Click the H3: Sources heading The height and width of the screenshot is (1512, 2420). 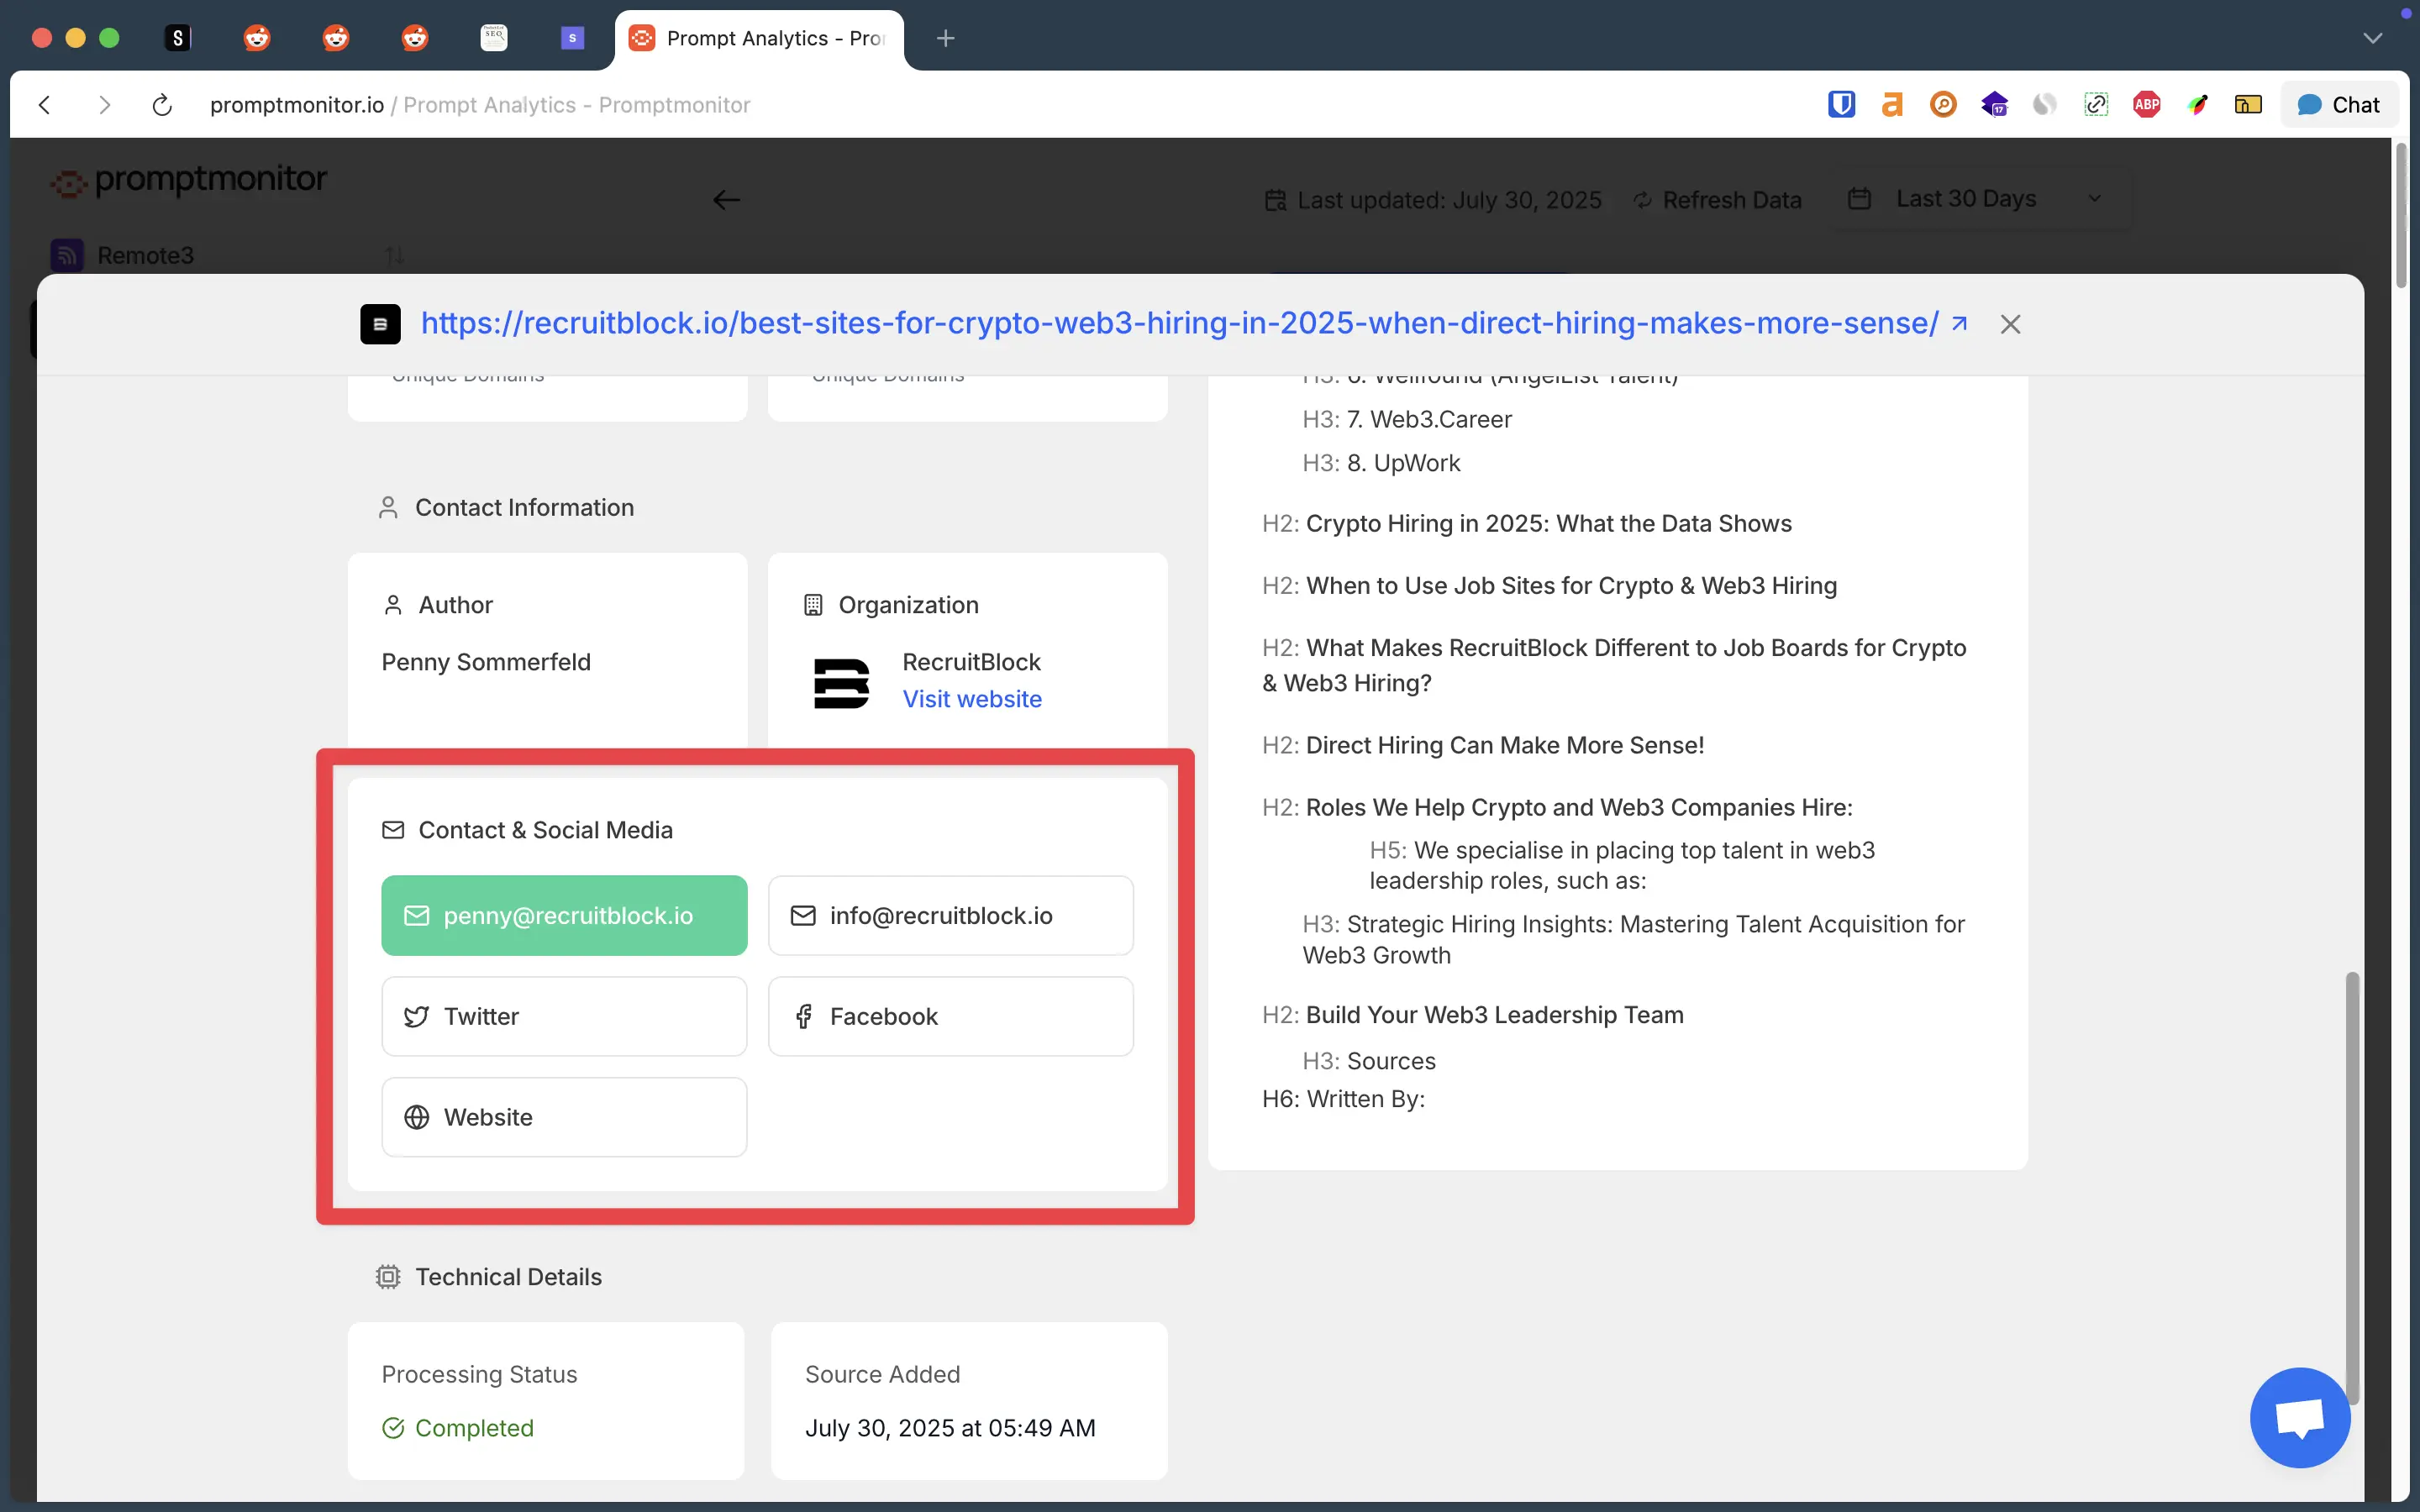coord(1369,1061)
